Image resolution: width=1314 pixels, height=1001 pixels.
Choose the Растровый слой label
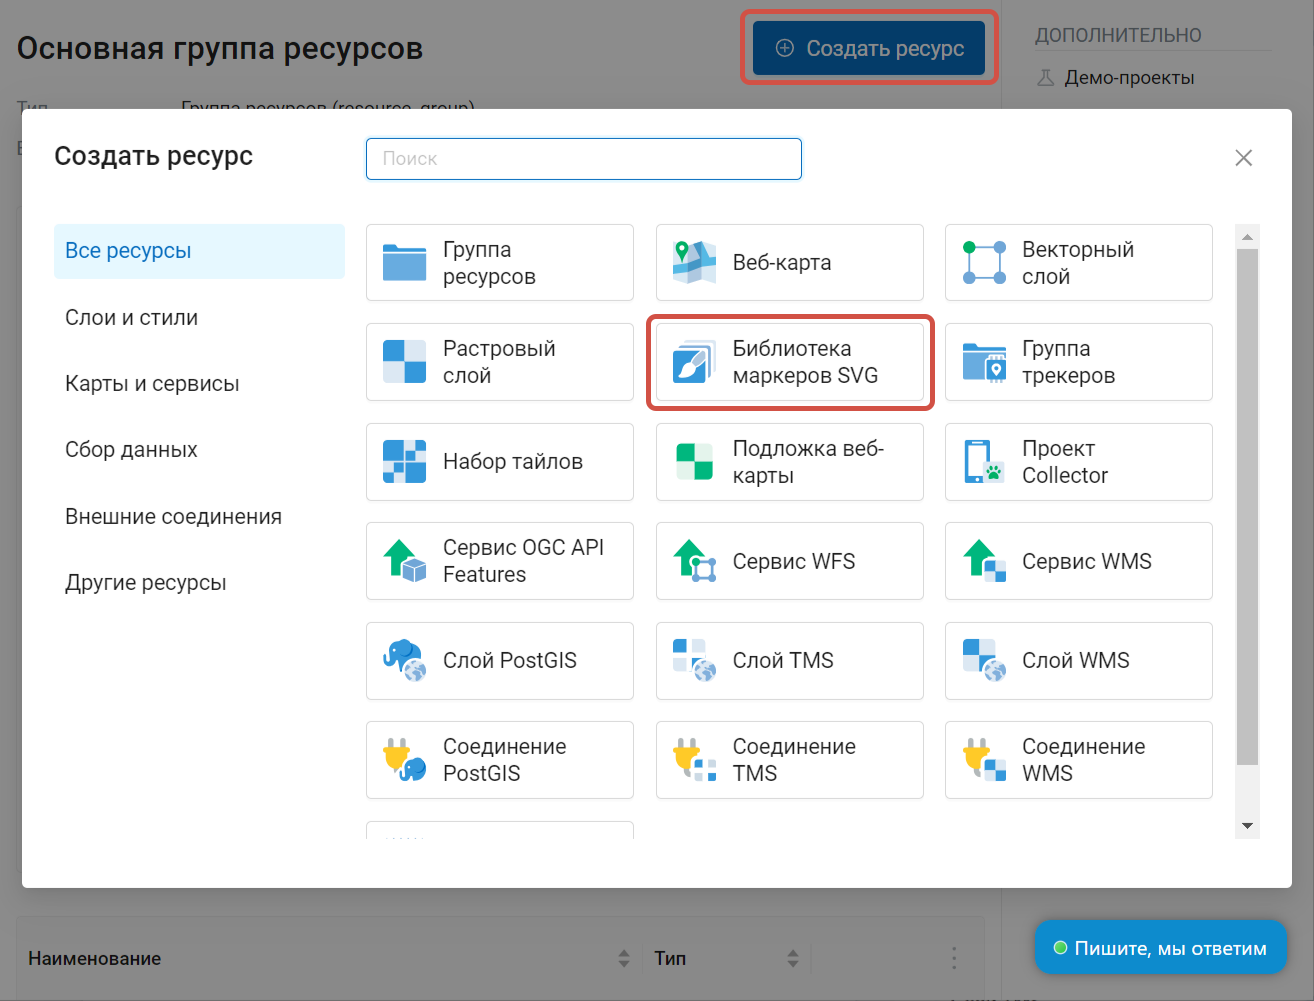click(x=499, y=362)
